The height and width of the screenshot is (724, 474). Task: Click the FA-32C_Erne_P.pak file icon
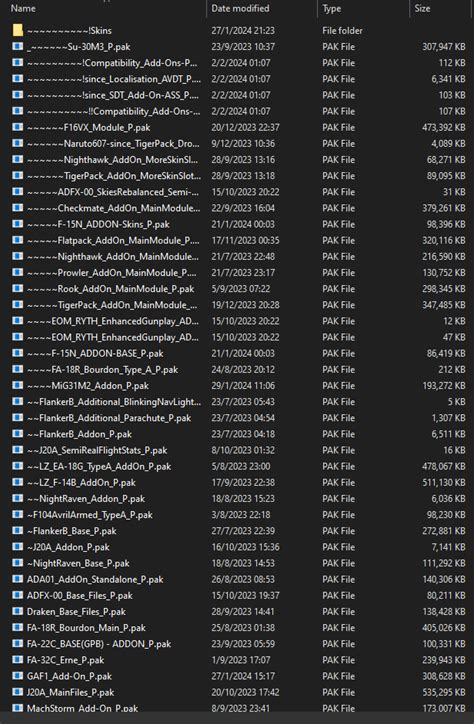pos(18,660)
